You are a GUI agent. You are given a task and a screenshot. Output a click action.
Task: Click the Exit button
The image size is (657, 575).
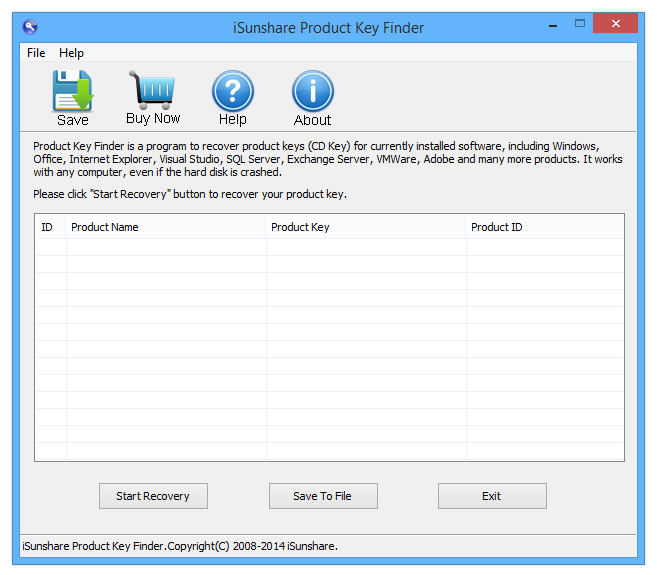pyautogui.click(x=492, y=496)
